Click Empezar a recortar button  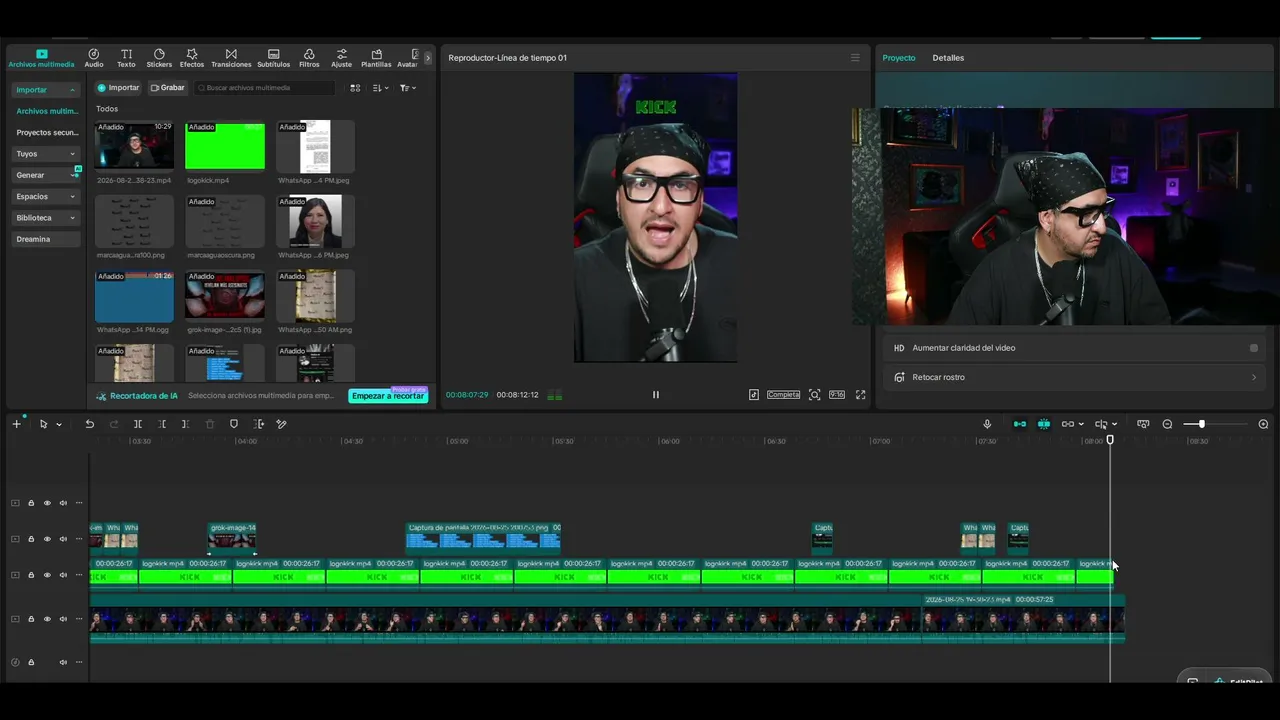tap(388, 396)
